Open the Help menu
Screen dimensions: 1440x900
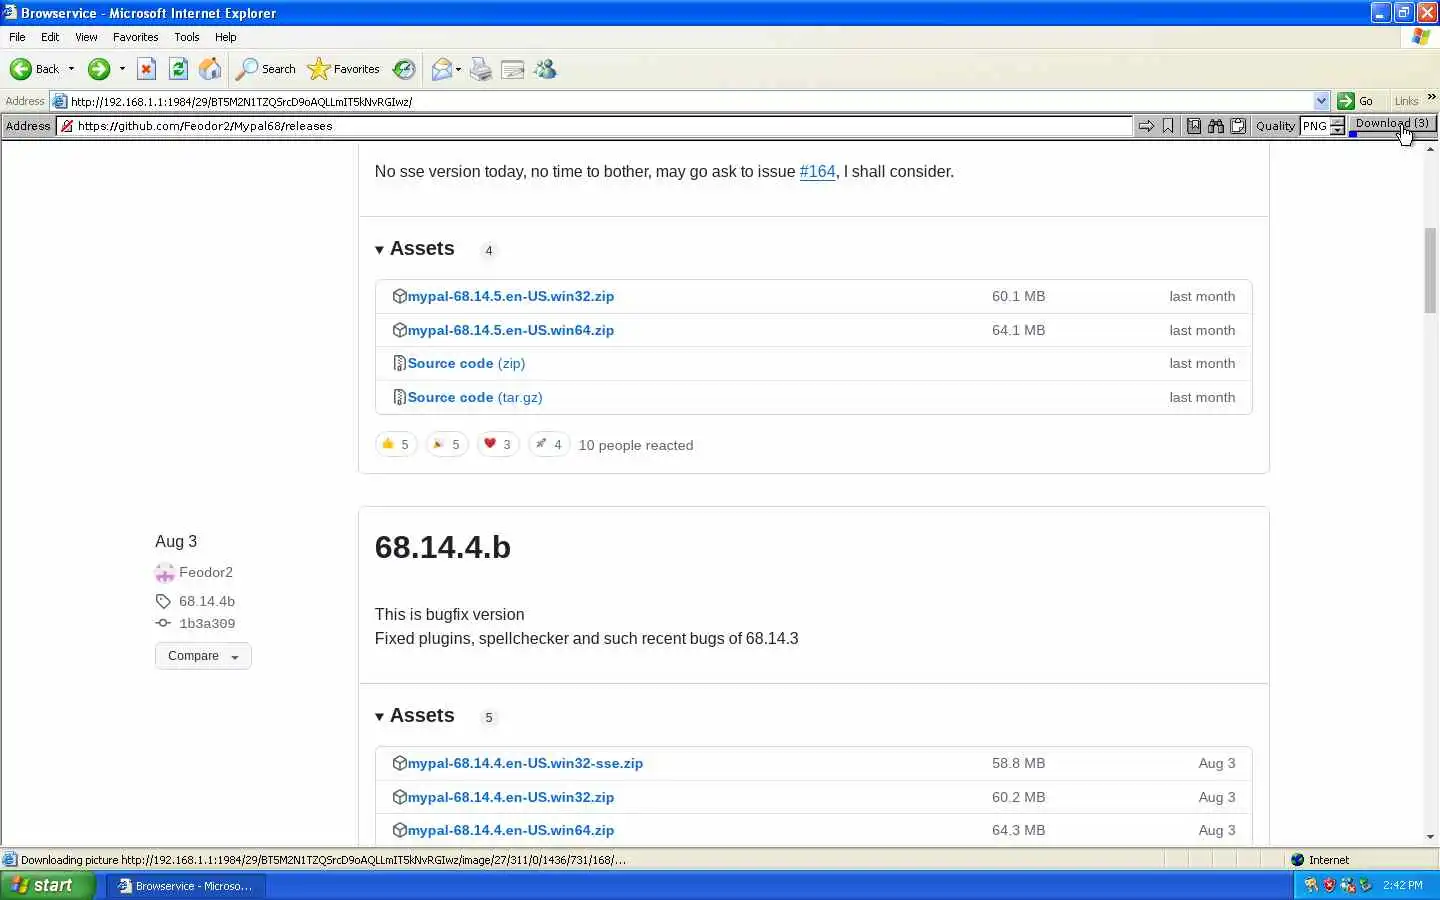coord(226,37)
